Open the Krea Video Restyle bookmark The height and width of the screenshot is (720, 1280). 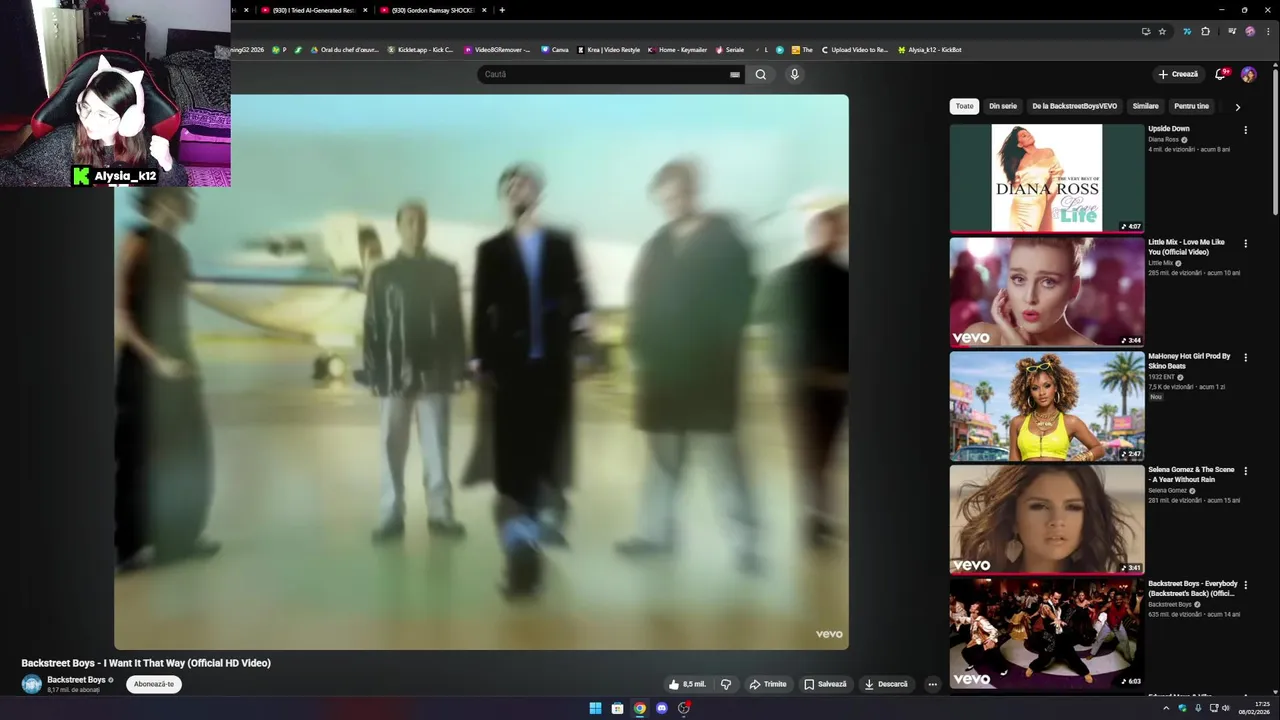coord(609,49)
